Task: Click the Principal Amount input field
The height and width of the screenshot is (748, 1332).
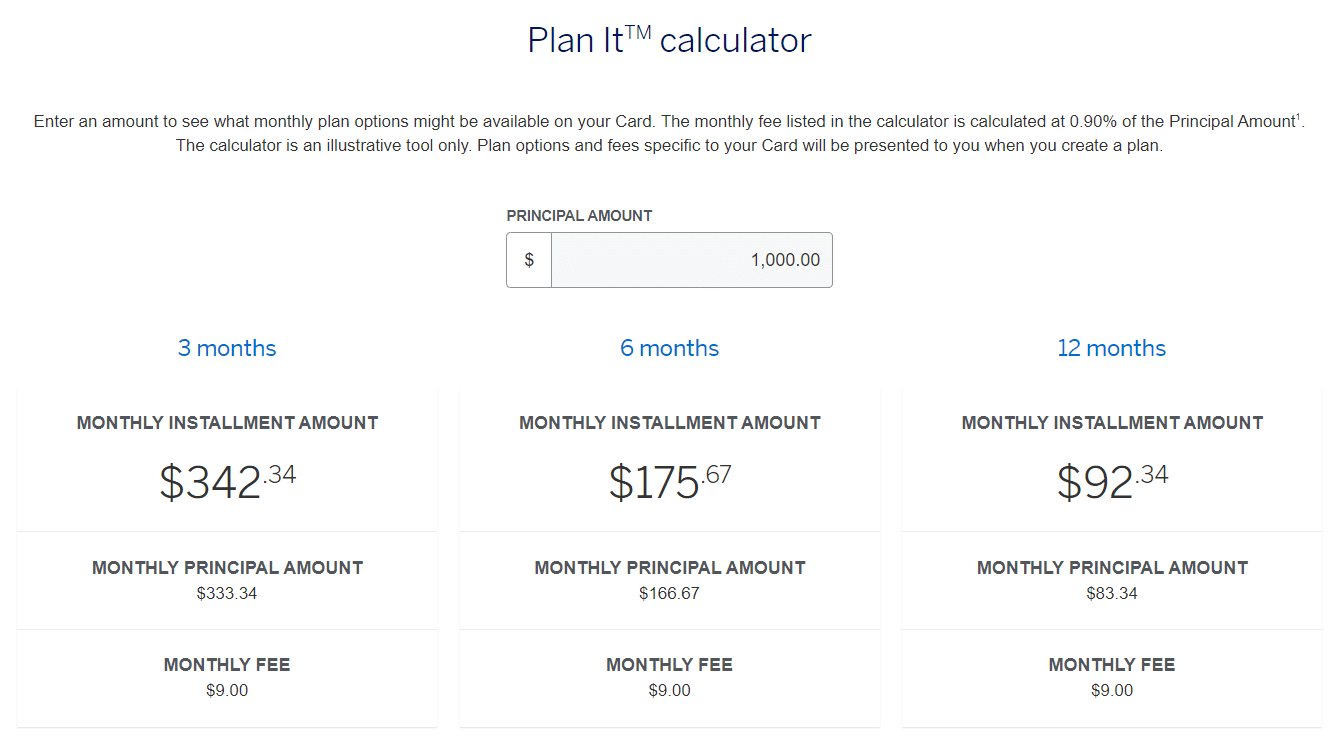Action: coord(691,260)
